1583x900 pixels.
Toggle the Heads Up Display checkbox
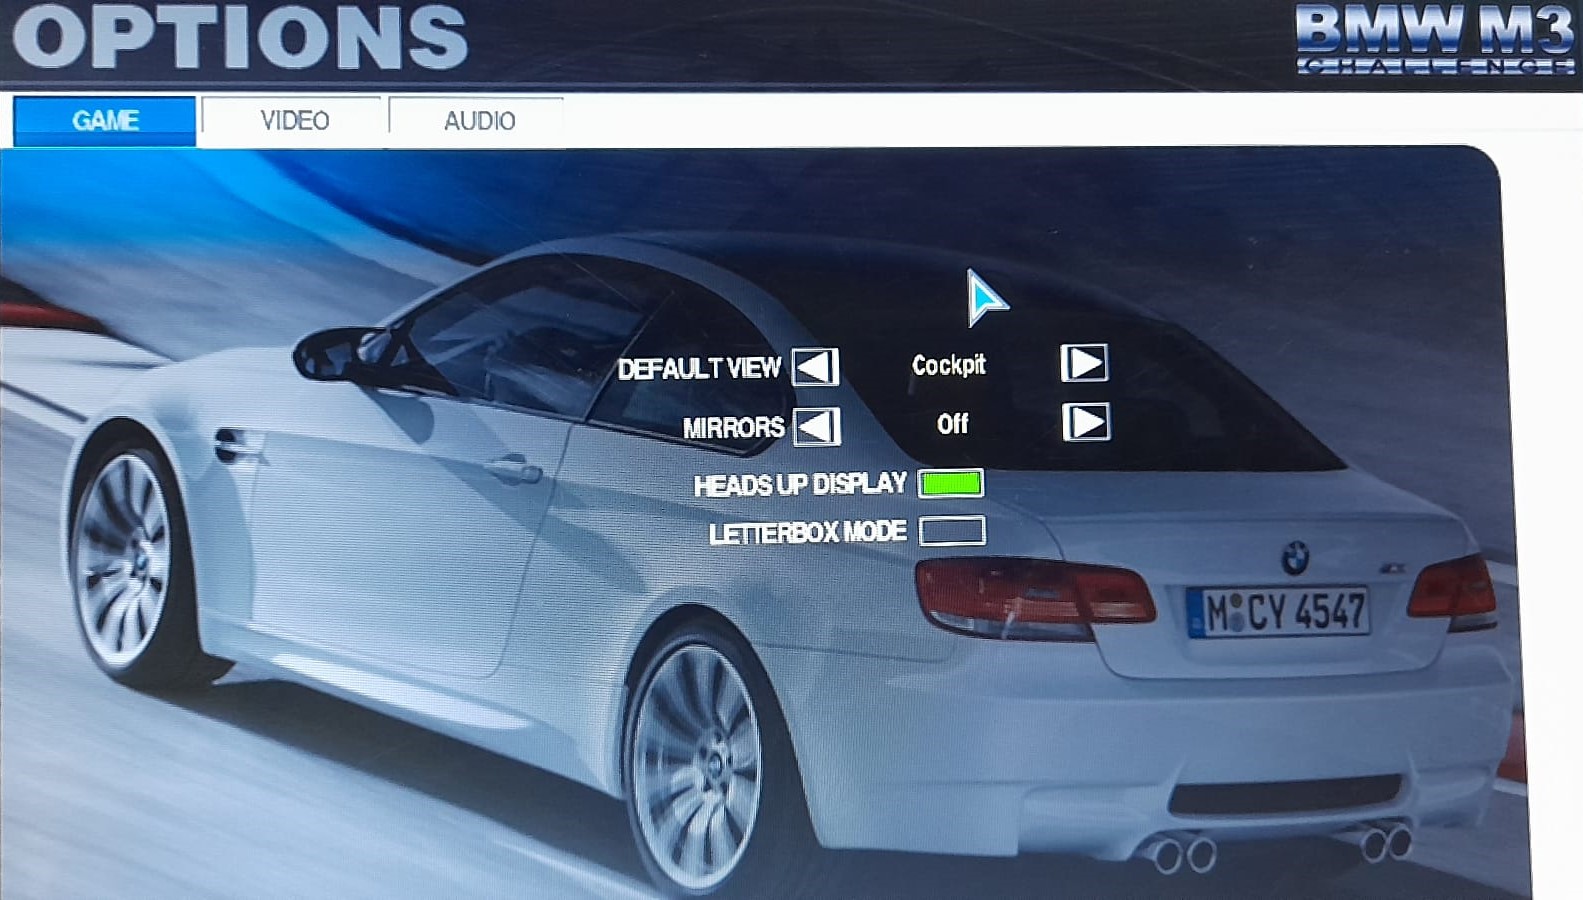pos(951,484)
